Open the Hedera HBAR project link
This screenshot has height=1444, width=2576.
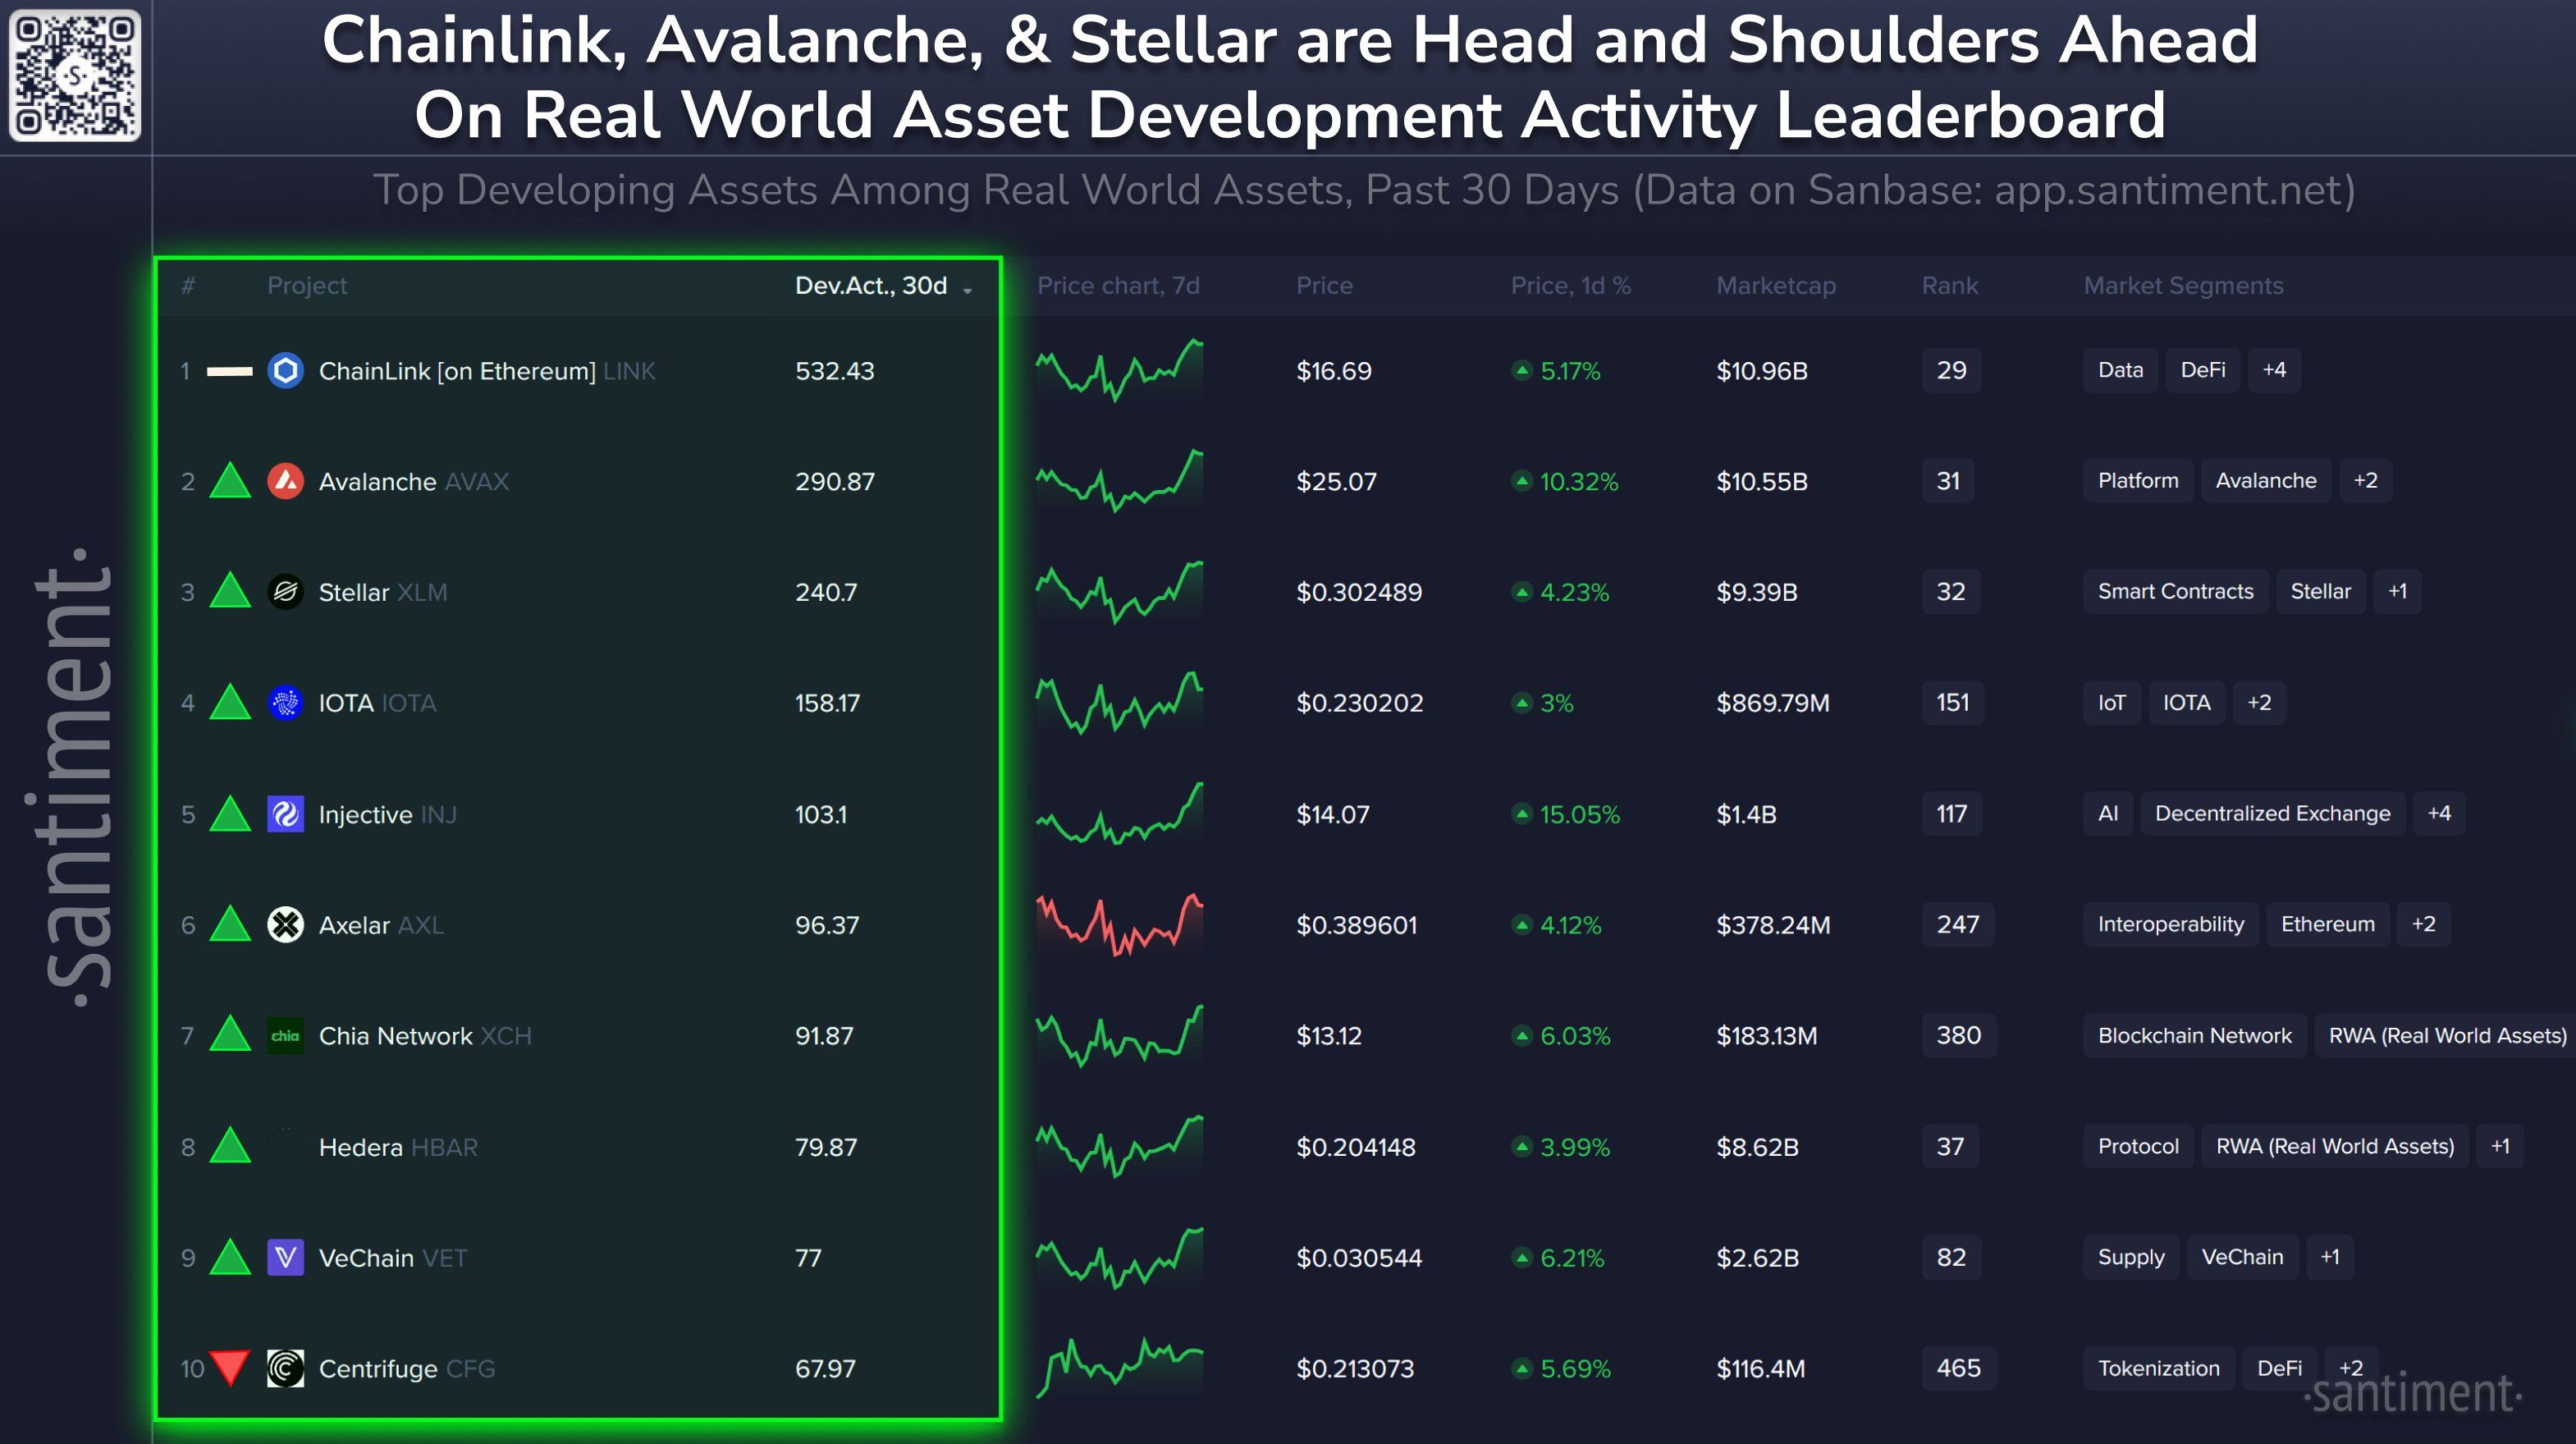397,1147
